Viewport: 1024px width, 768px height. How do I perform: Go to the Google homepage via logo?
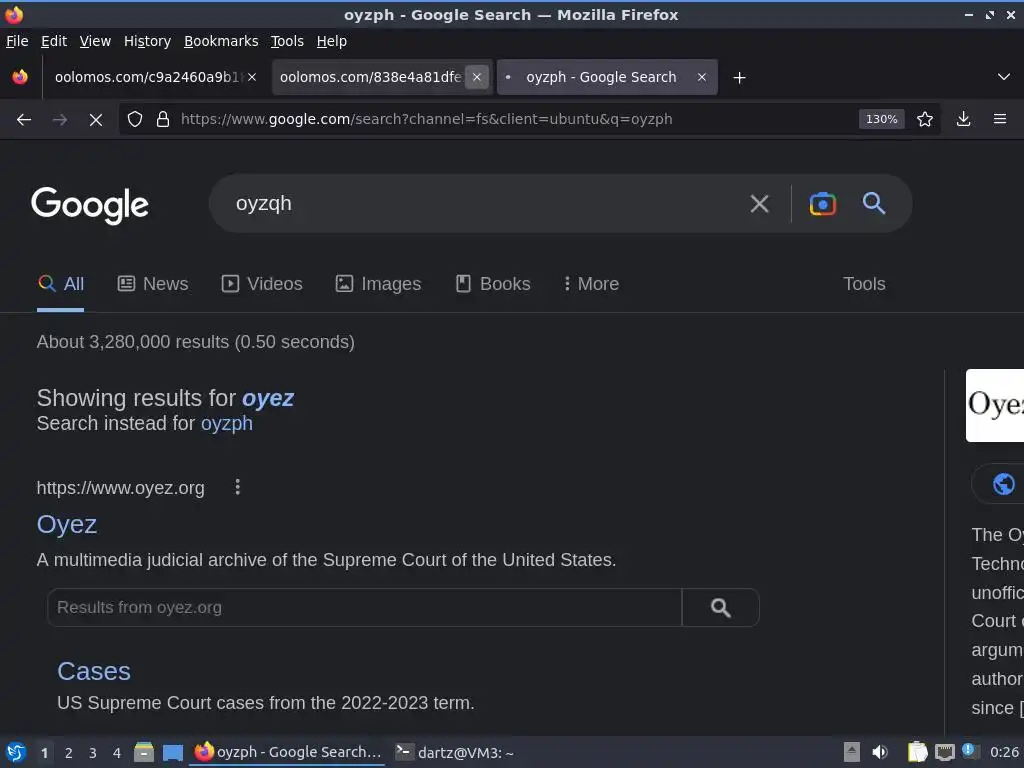coord(90,205)
